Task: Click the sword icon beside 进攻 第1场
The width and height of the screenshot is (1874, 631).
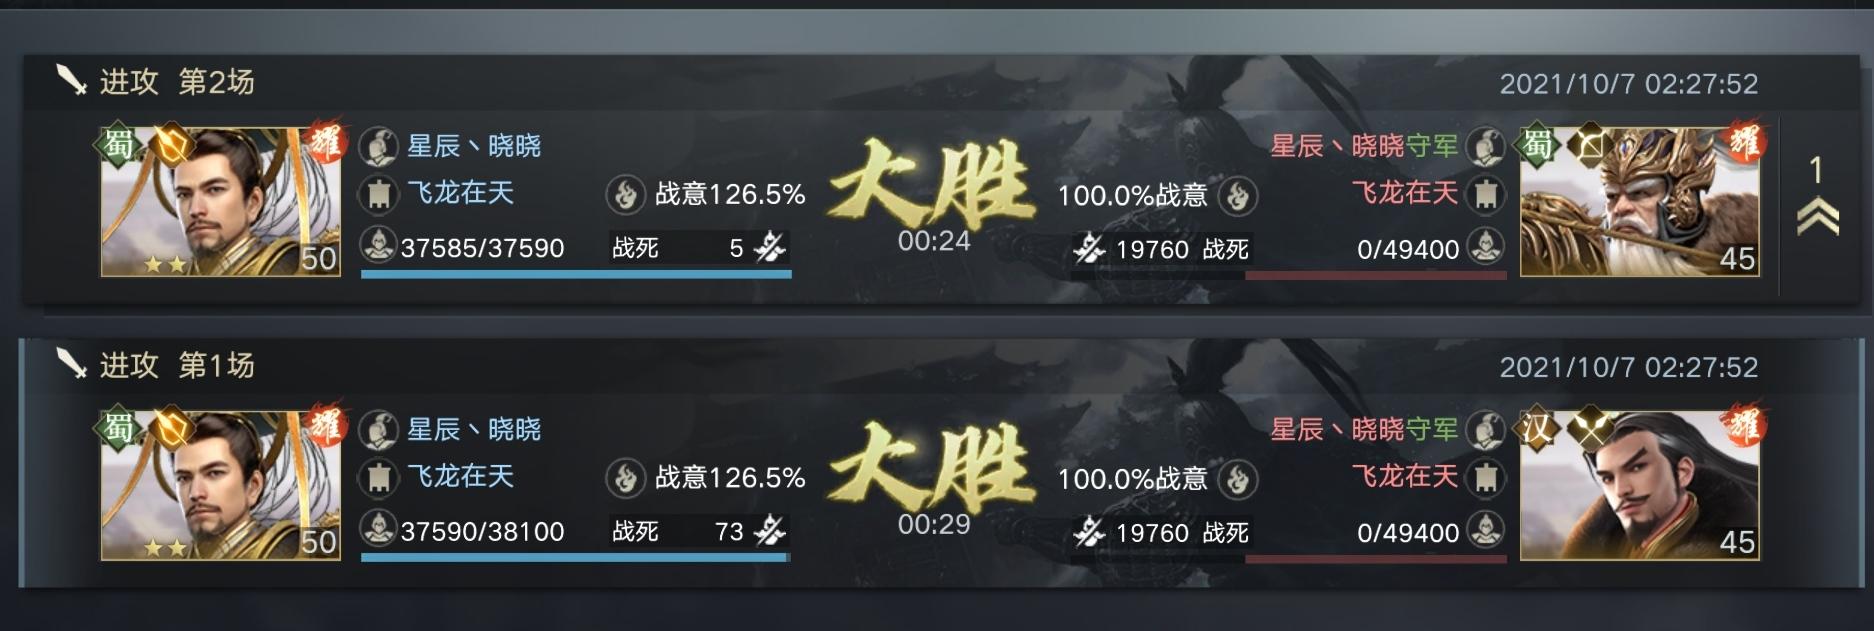Action: [x=71, y=364]
